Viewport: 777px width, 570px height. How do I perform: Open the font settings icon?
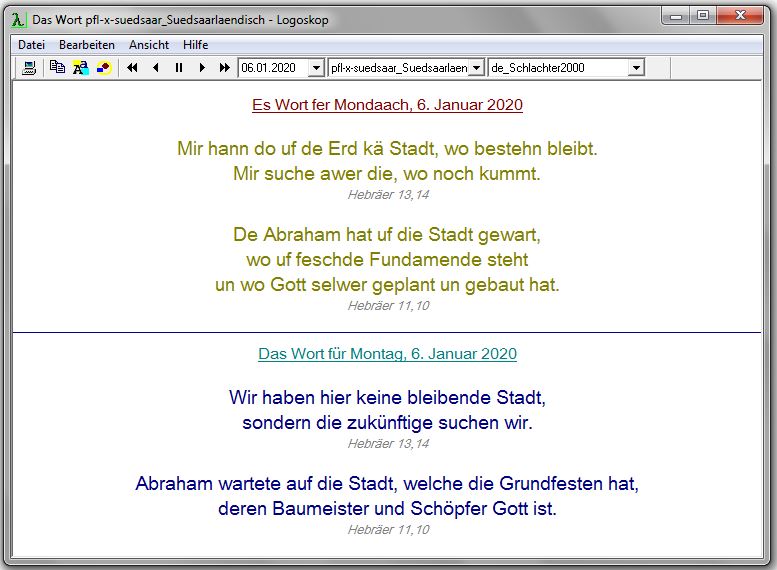80,67
